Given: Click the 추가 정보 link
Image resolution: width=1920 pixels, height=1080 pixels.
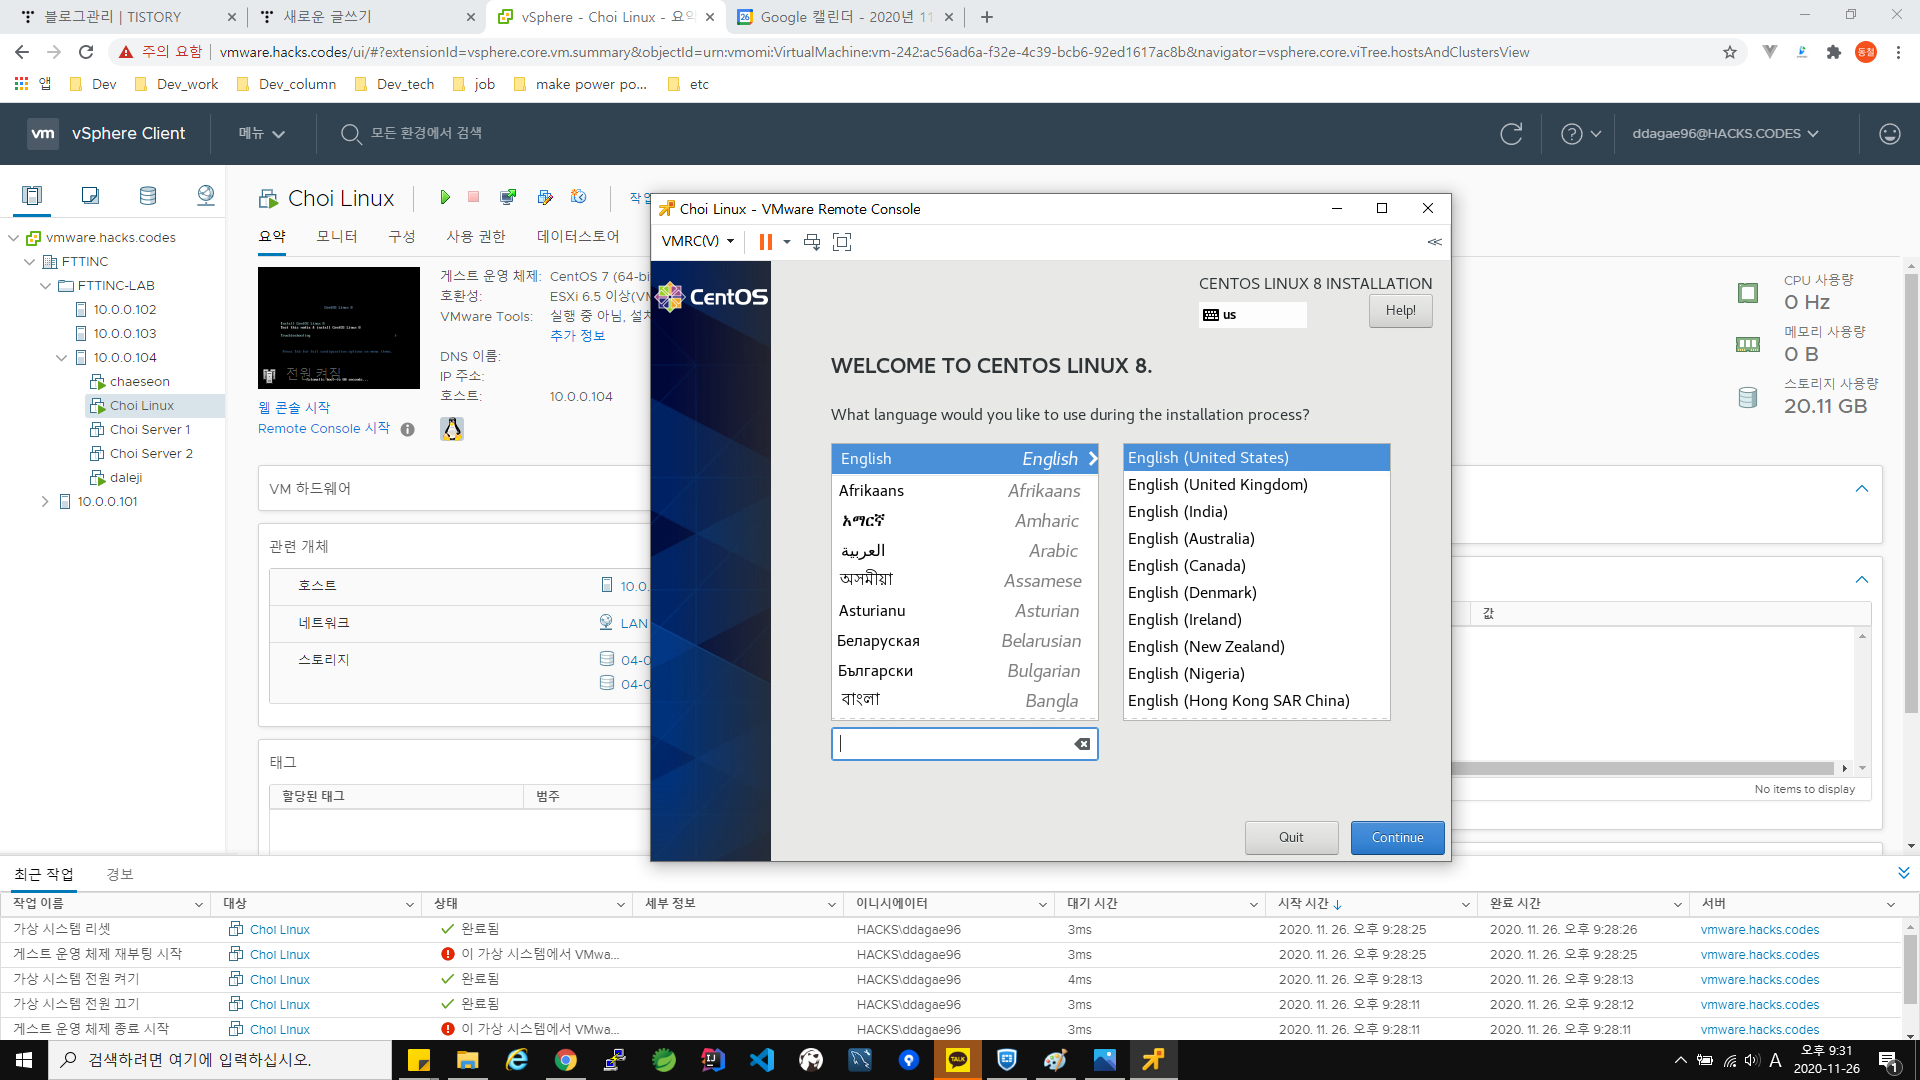Looking at the screenshot, I should (578, 335).
